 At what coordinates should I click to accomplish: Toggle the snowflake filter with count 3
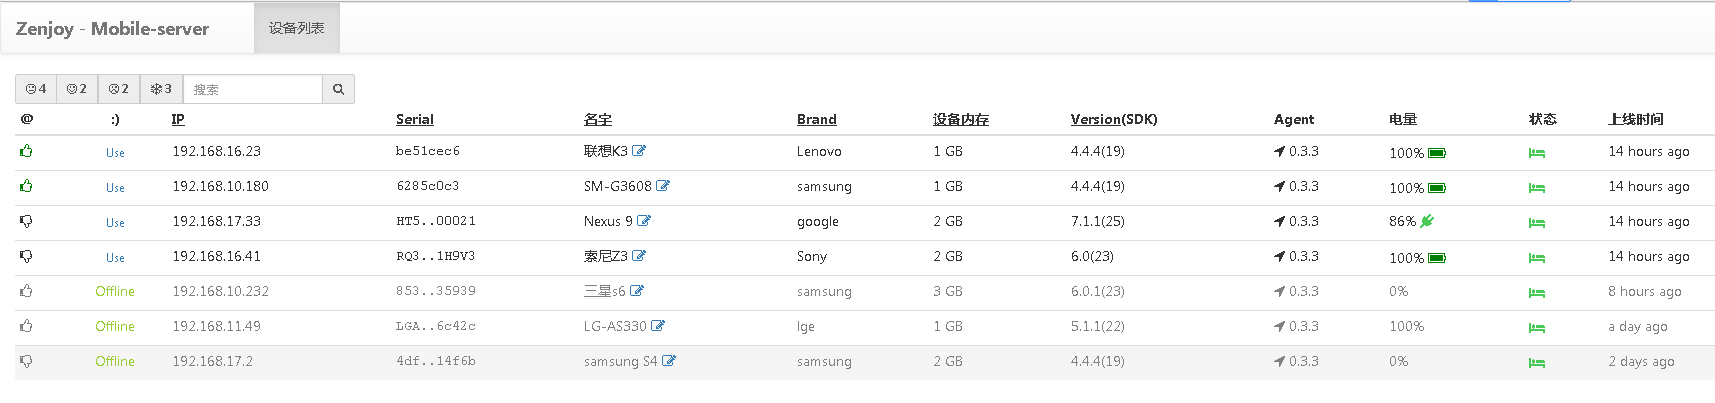161,89
